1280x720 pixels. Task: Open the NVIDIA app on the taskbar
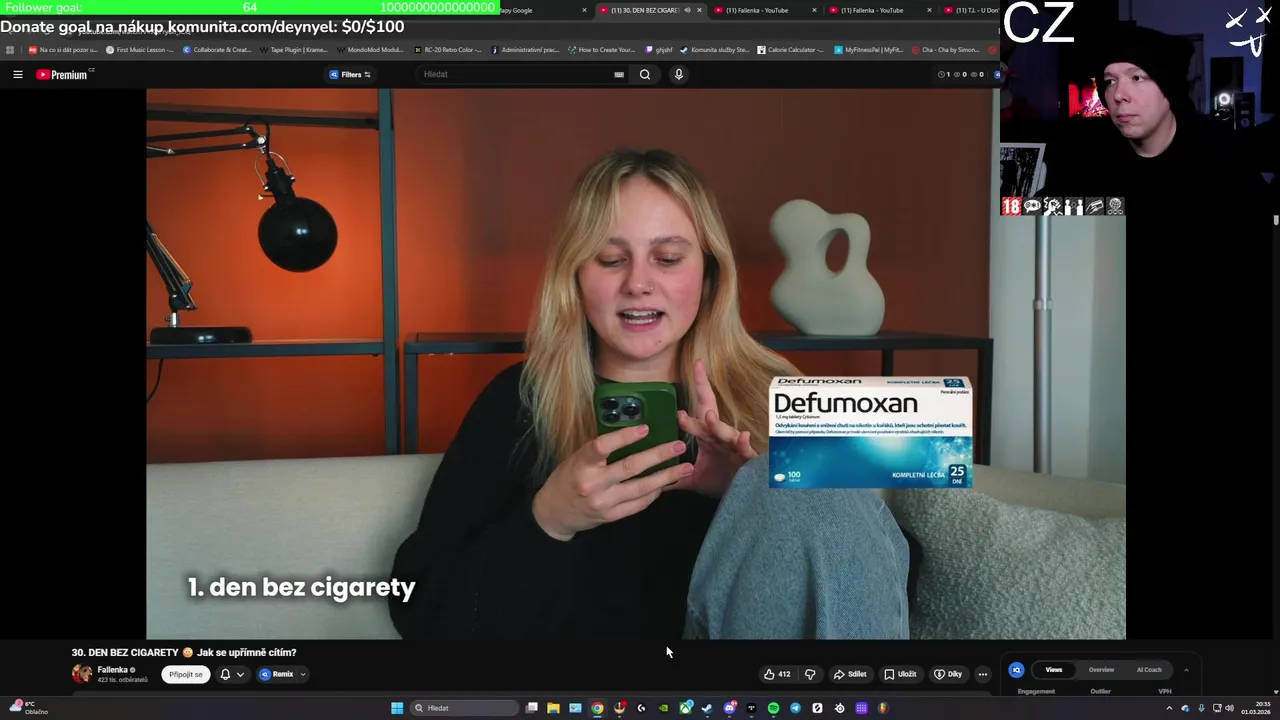[x=663, y=708]
